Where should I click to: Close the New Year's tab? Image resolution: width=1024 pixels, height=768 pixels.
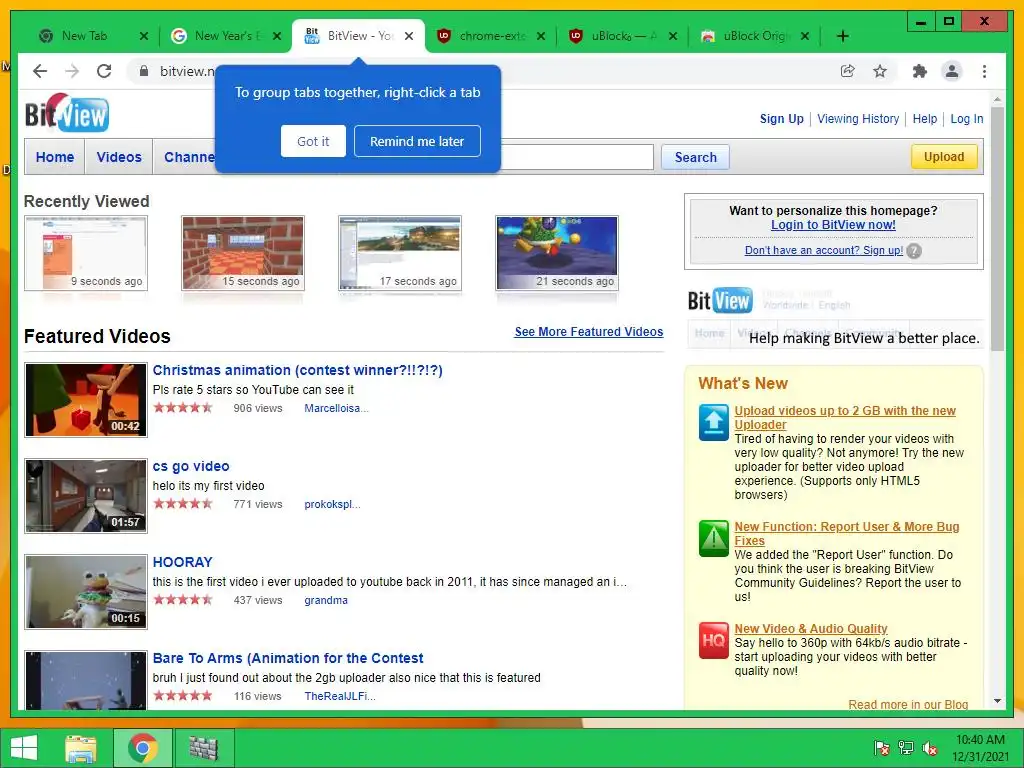[277, 36]
